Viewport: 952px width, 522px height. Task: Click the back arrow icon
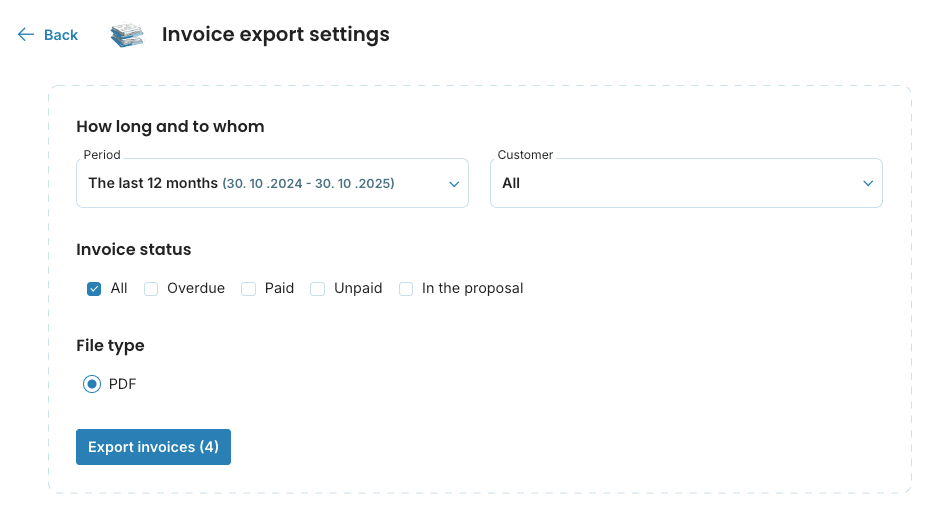pyautogui.click(x=26, y=35)
